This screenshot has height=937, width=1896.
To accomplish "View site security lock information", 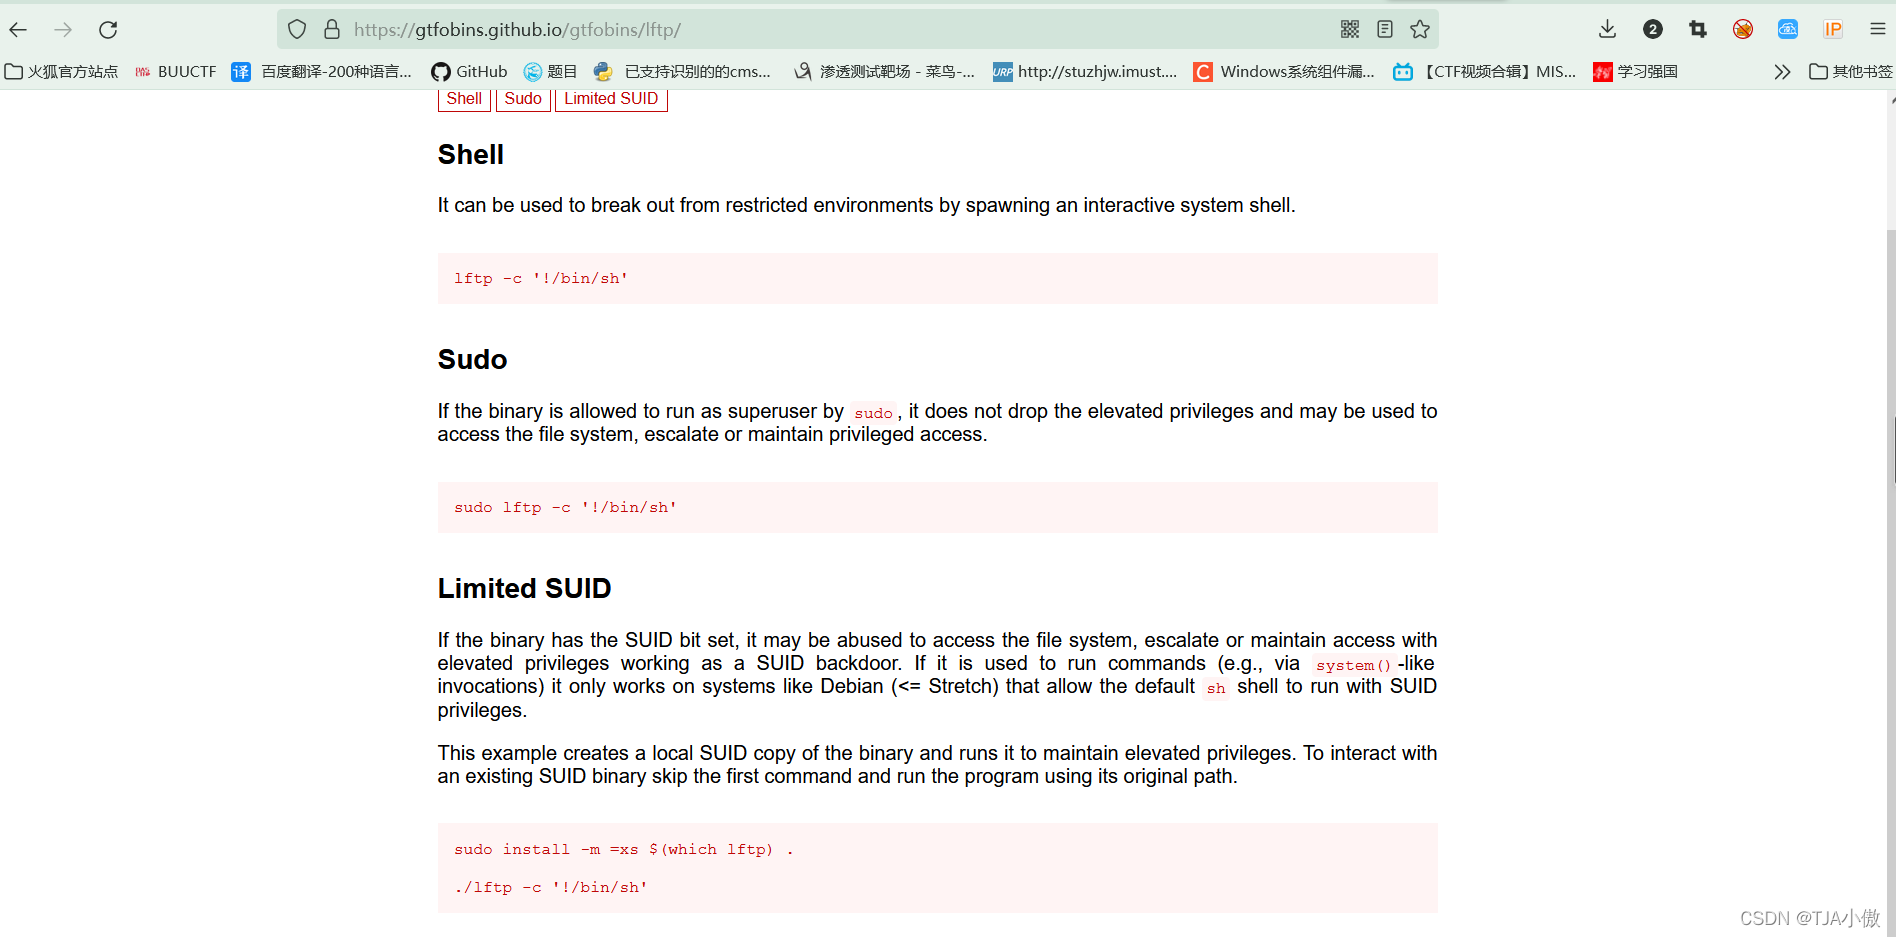I will [332, 30].
